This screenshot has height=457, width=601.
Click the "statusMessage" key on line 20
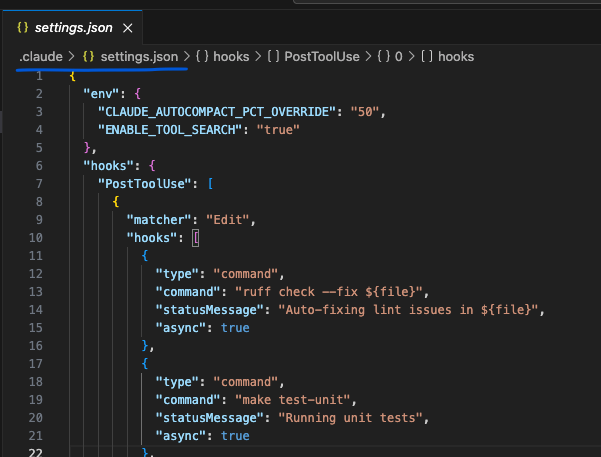(210, 418)
